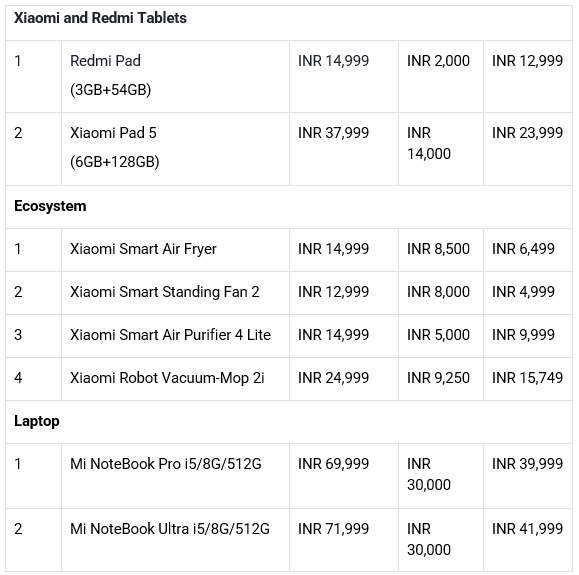The width and height of the screenshot is (579, 575).
Task: Select Xiaomi Smart Air Purifier 4 Lite
Action: (x=170, y=335)
